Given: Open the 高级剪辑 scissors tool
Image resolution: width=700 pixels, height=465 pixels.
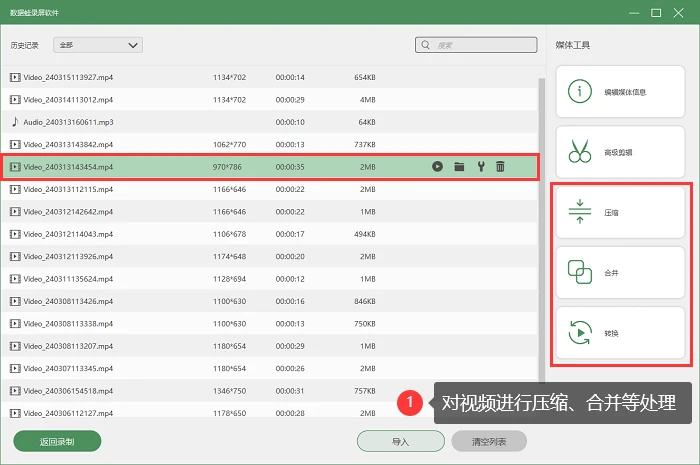Looking at the screenshot, I should click(x=620, y=152).
